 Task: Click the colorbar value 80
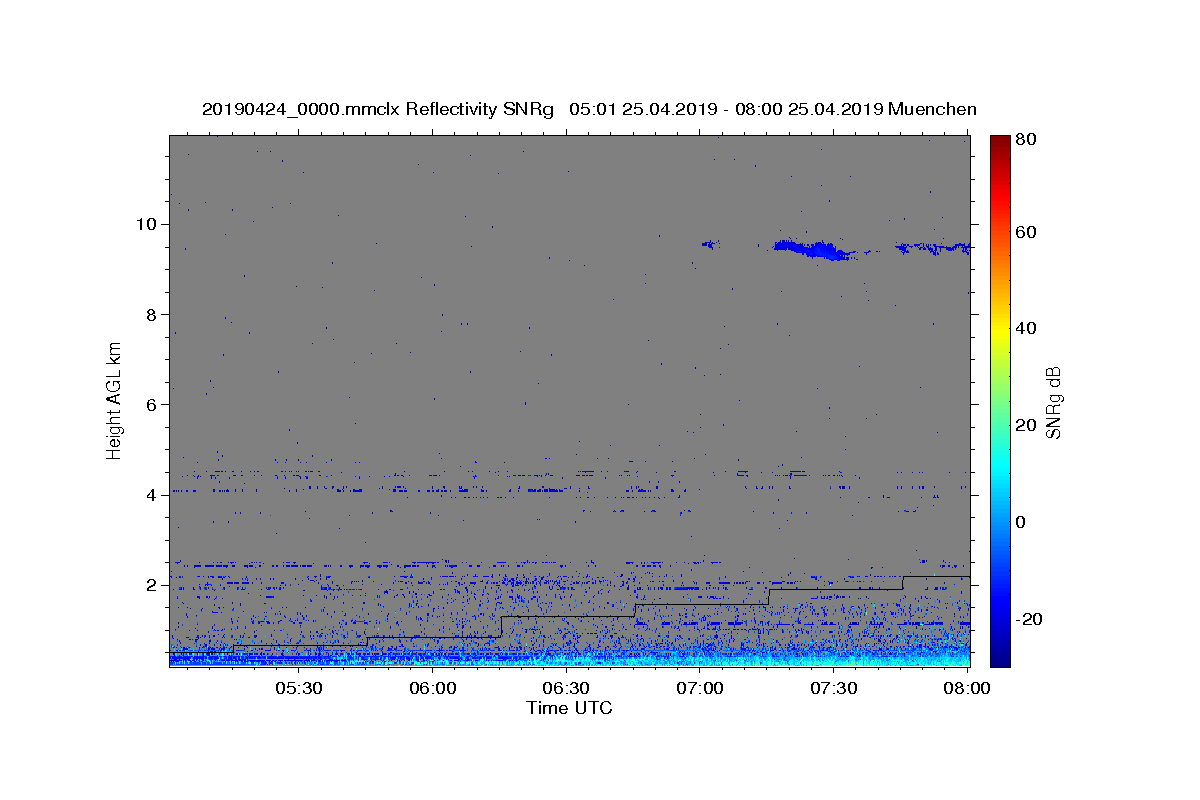(1025, 140)
